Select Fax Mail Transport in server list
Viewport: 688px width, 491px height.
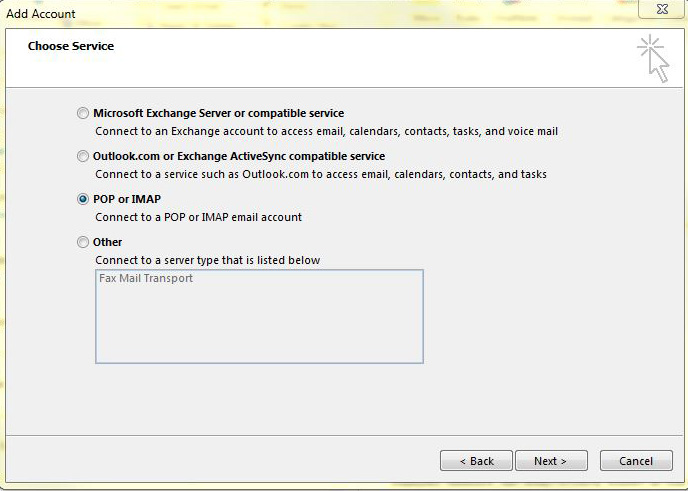[146, 278]
